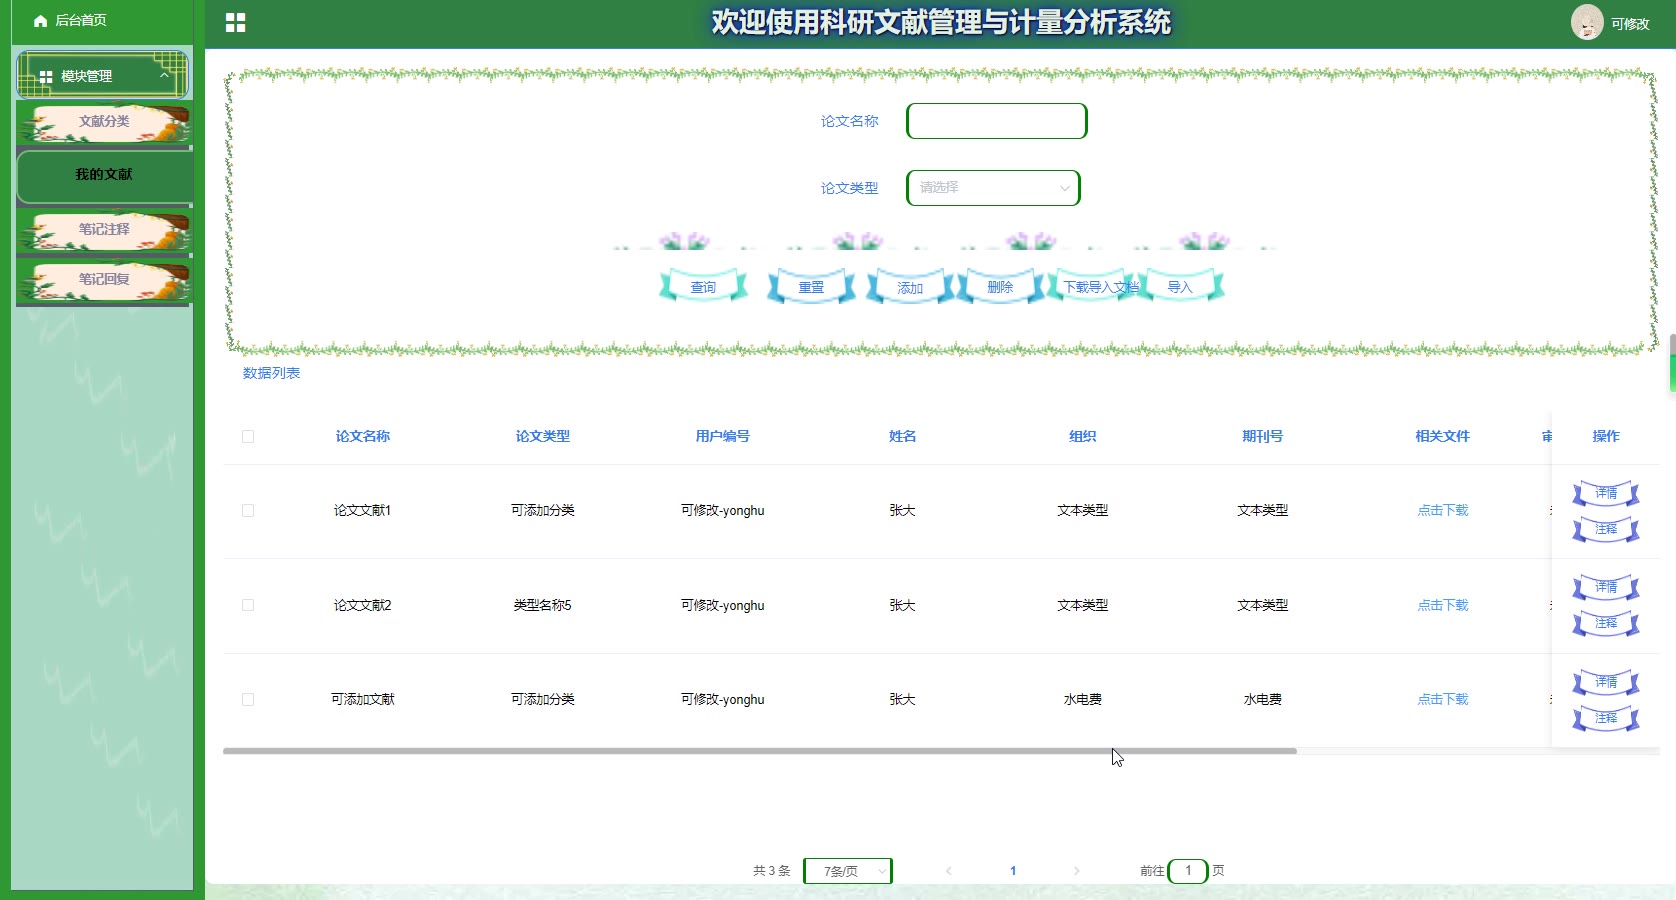Viewport: 1676px width, 900px height.
Task: Check the row checkbox for 可添加文献
Action: [248, 700]
